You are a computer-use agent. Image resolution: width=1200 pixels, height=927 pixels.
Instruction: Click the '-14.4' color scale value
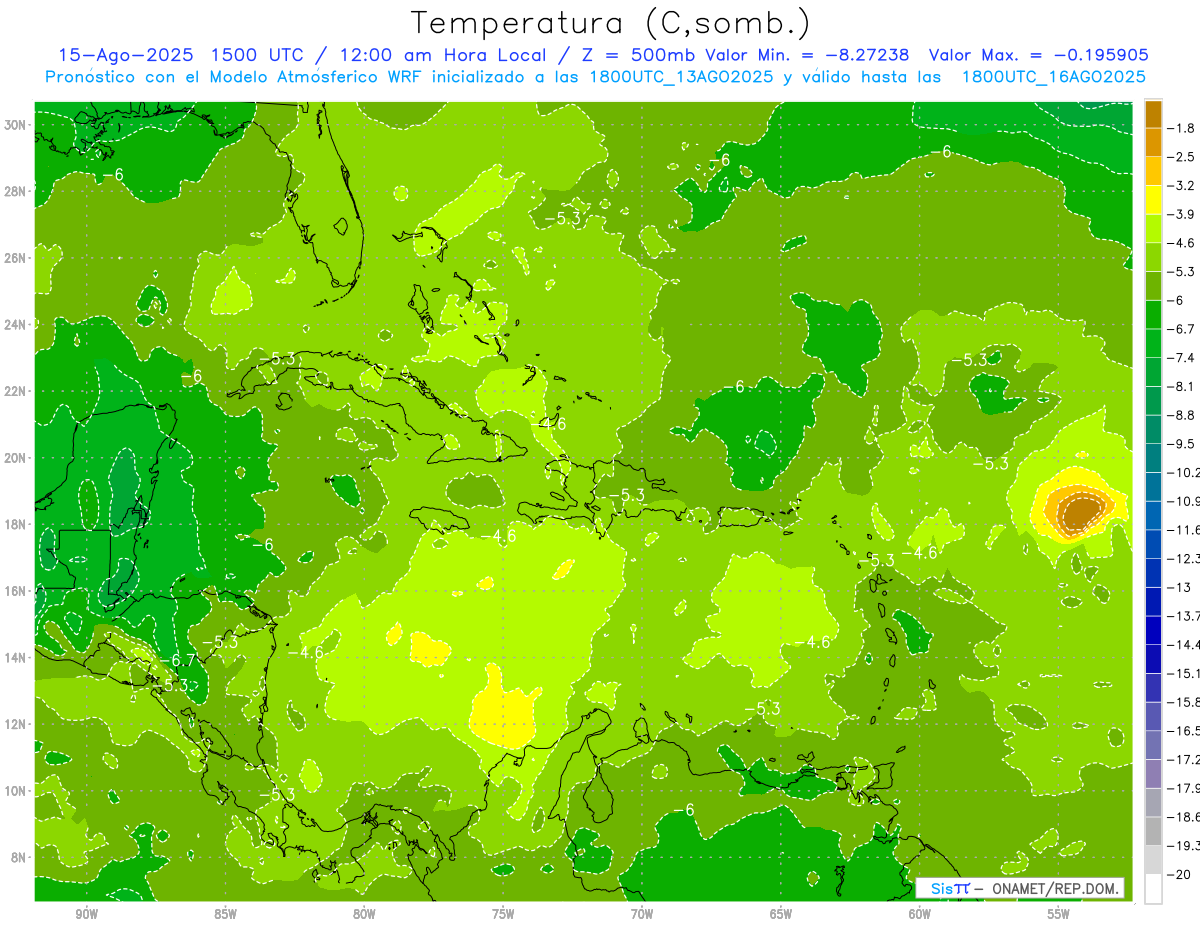click(1184, 645)
